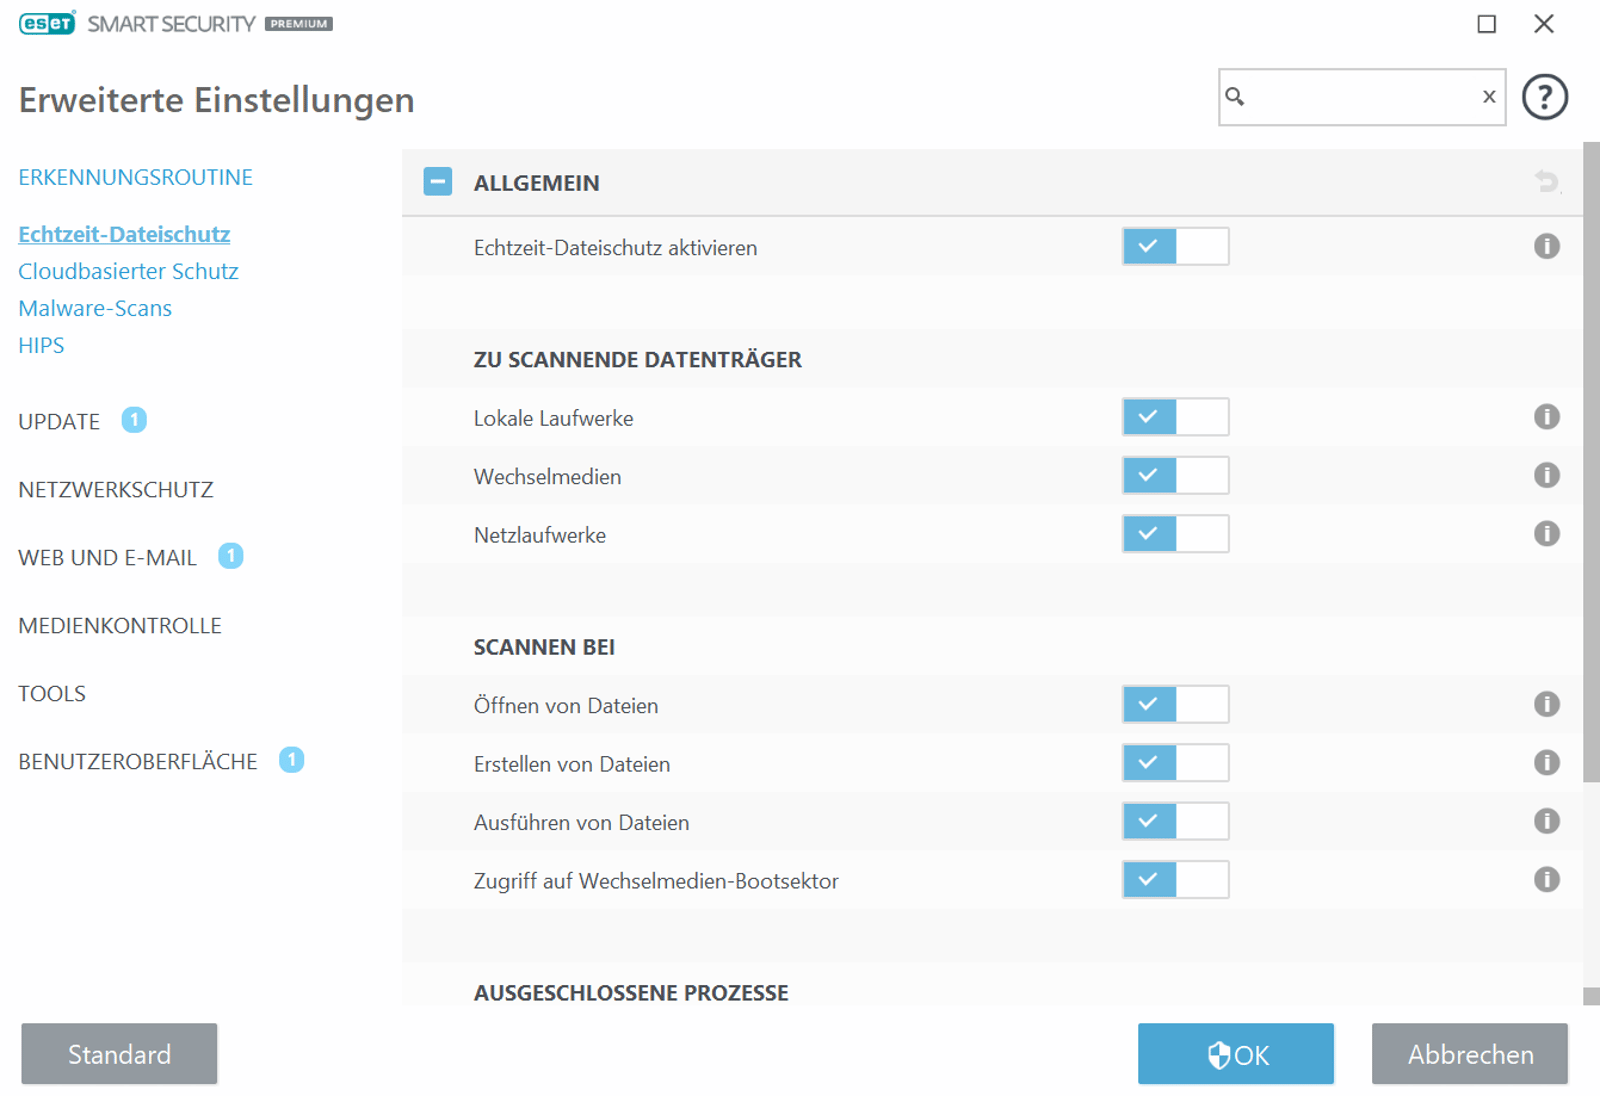Open help via the question mark icon
This screenshot has width=1600, height=1096.
pyautogui.click(x=1544, y=96)
